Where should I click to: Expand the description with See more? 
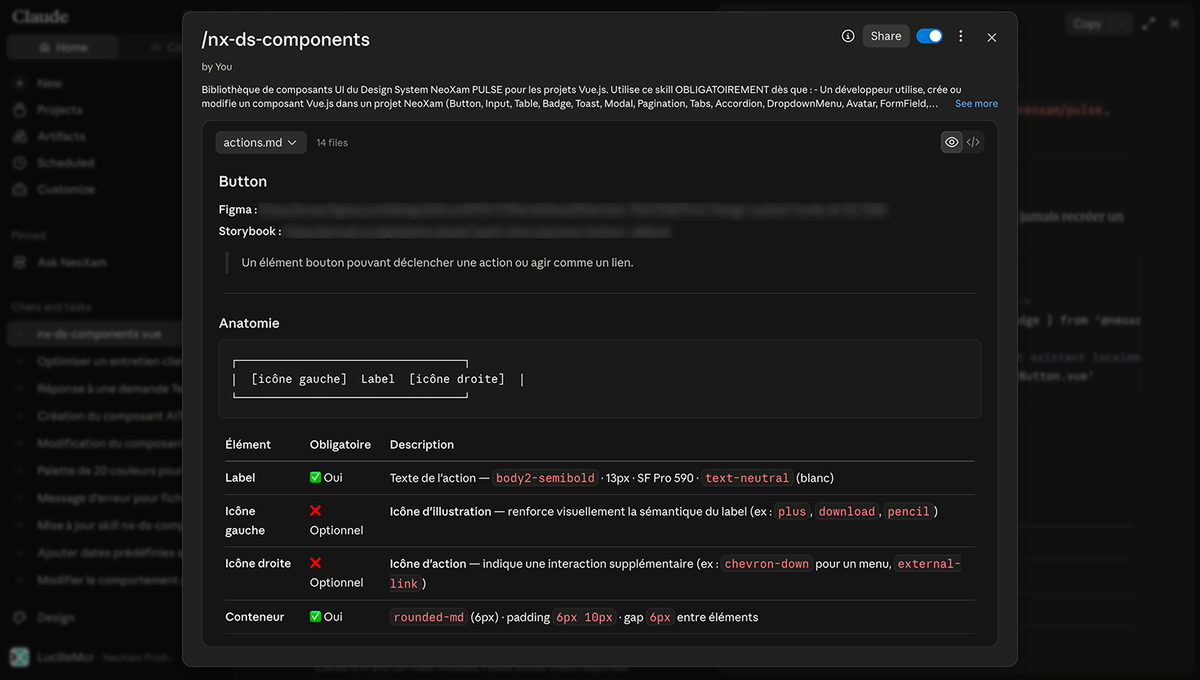976,104
